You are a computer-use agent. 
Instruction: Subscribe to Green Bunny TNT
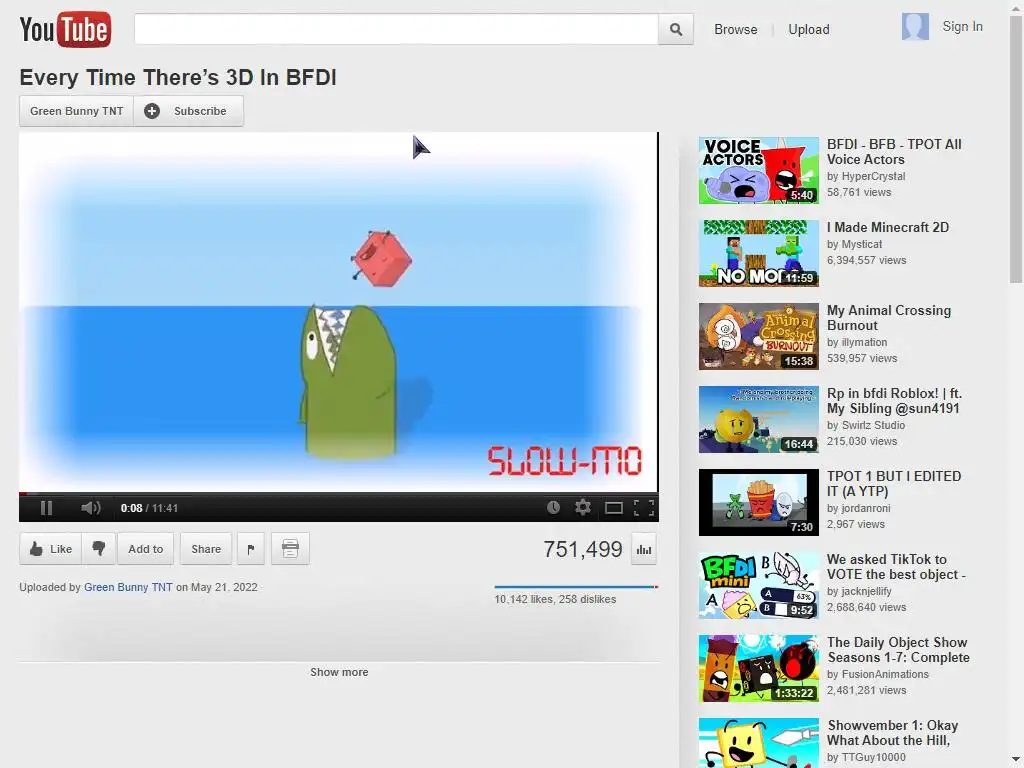tap(189, 111)
